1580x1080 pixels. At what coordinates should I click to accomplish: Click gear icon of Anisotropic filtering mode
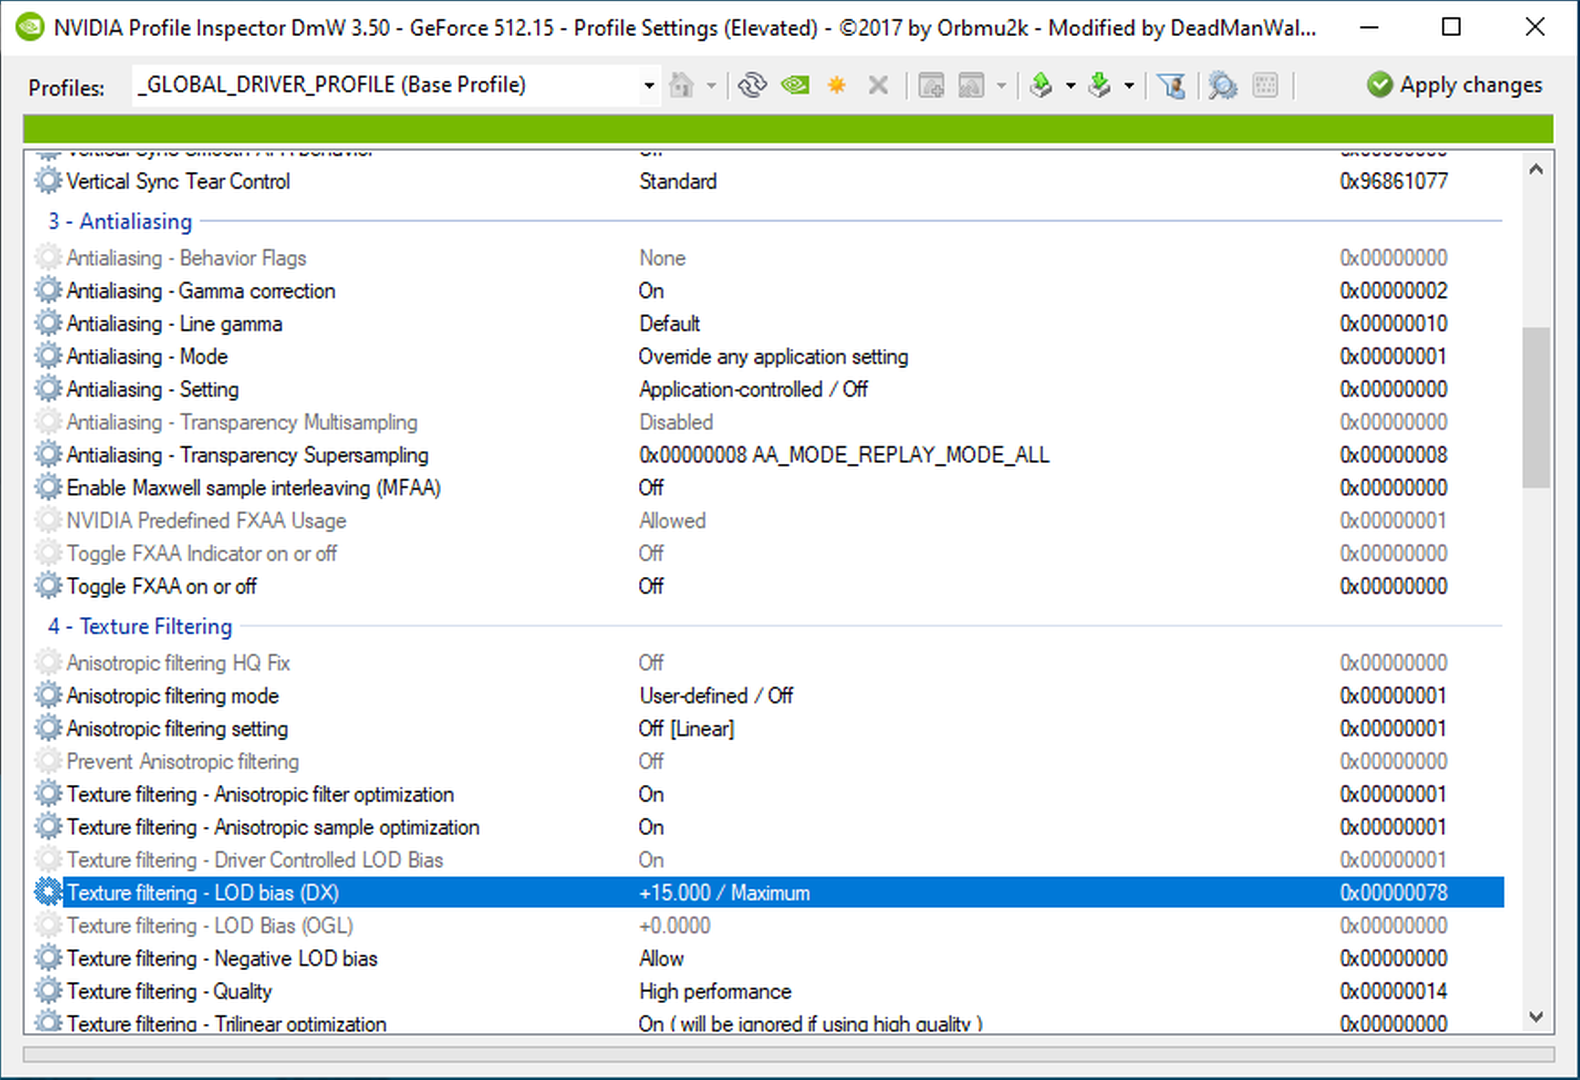tap(48, 695)
